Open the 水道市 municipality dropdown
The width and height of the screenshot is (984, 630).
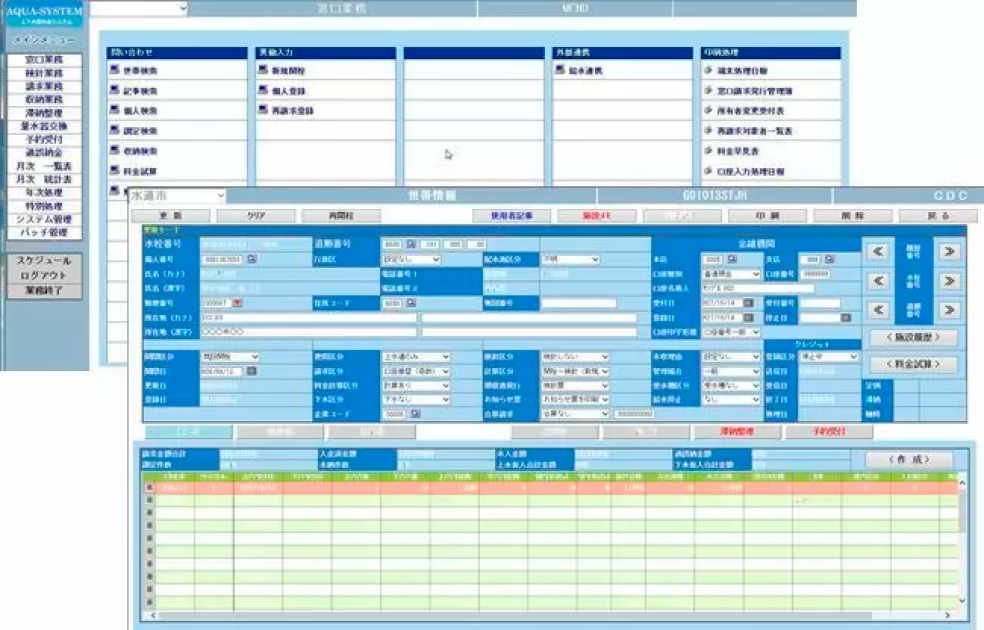pos(218,197)
